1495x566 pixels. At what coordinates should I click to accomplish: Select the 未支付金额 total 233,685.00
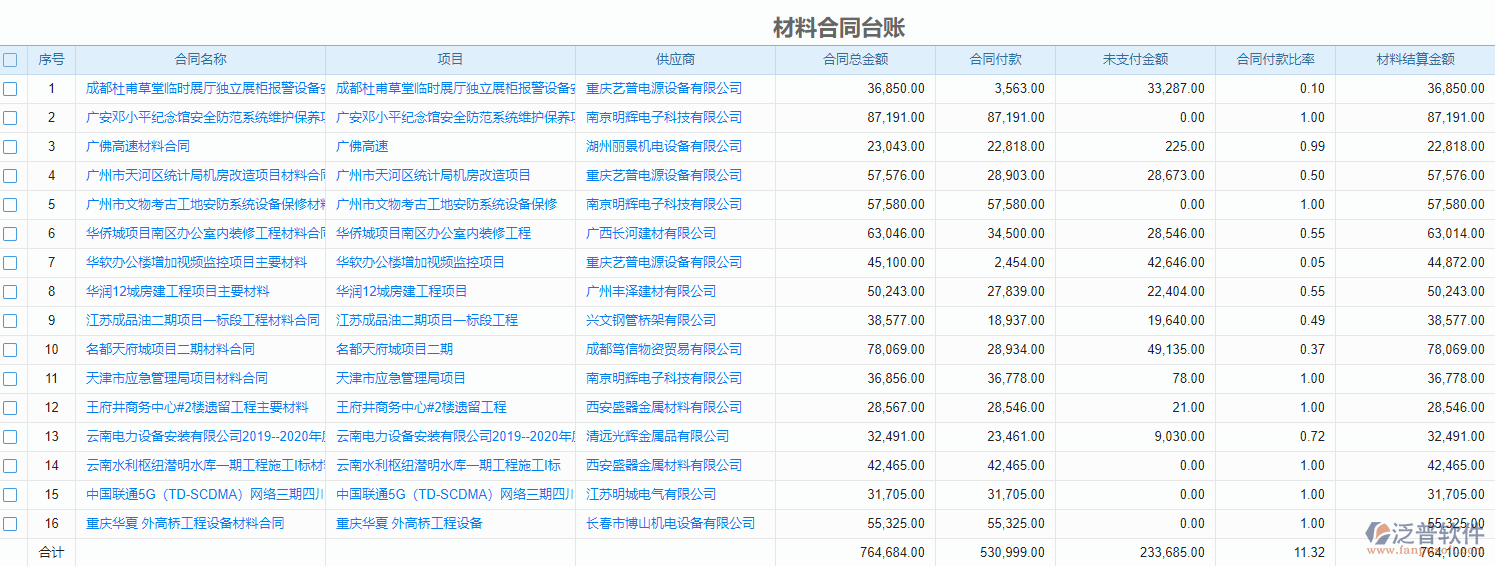pos(1172,553)
